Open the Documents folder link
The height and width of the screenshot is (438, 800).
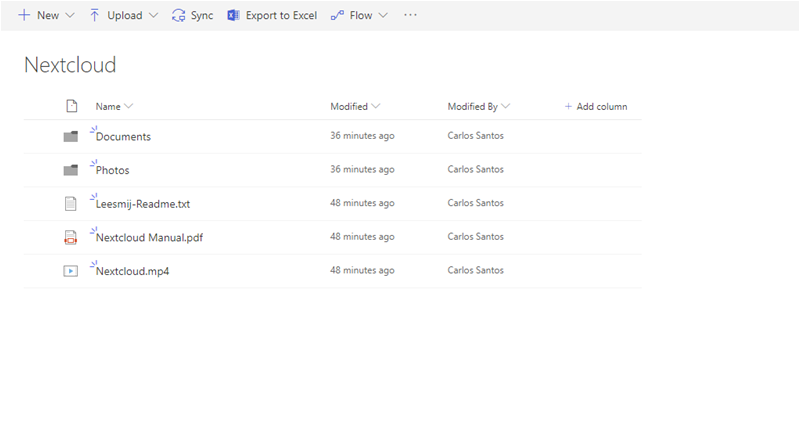pos(123,136)
